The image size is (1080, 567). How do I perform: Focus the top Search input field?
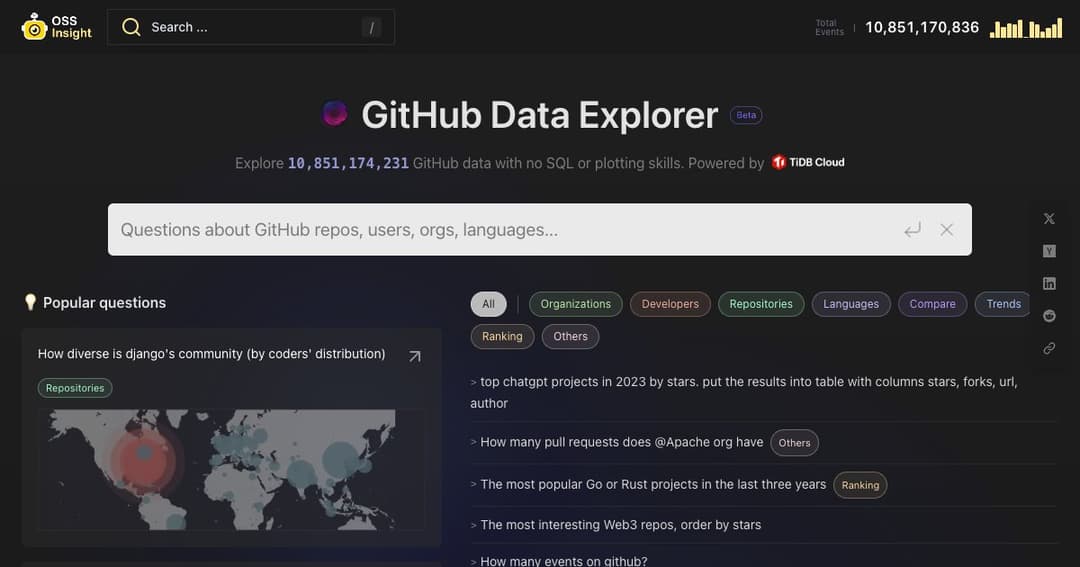point(251,27)
